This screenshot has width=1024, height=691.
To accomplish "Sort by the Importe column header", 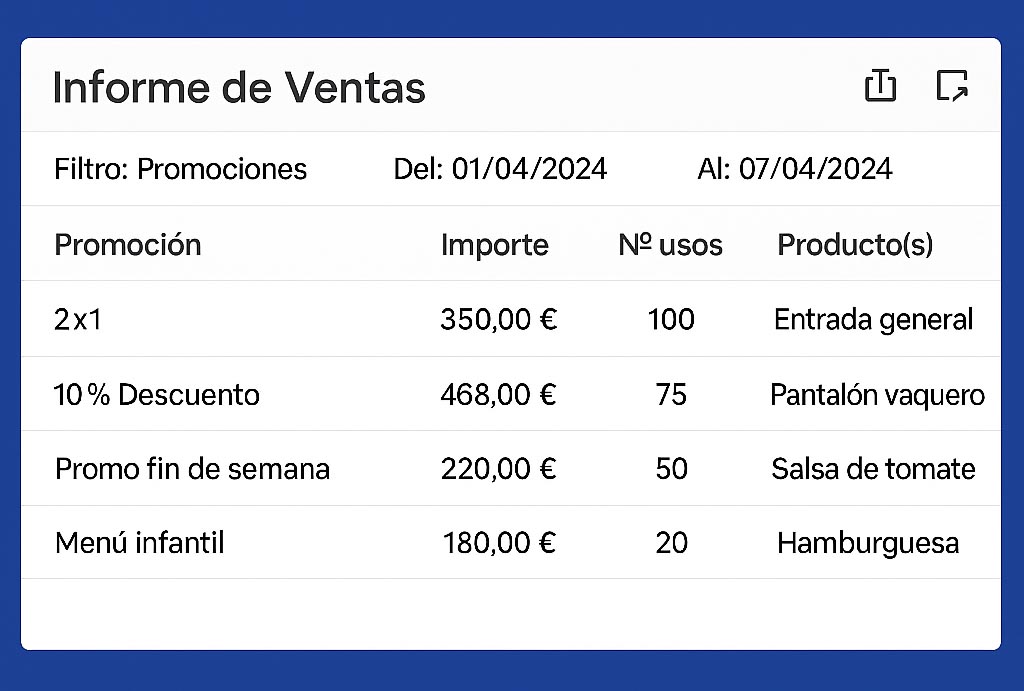I will point(494,246).
